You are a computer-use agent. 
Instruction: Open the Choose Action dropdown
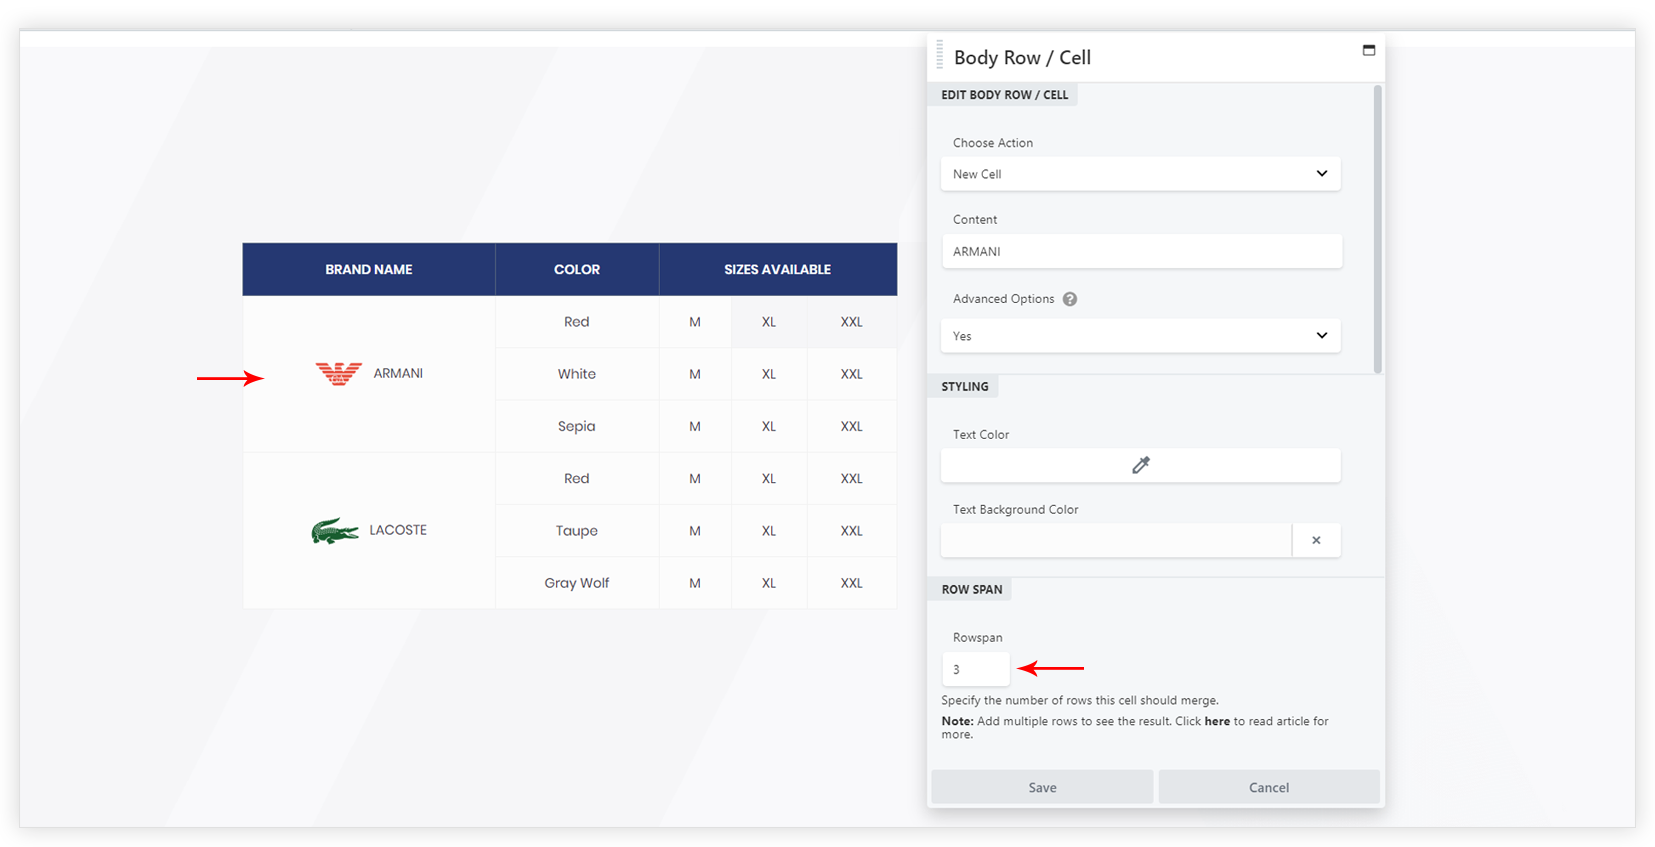pos(1140,174)
